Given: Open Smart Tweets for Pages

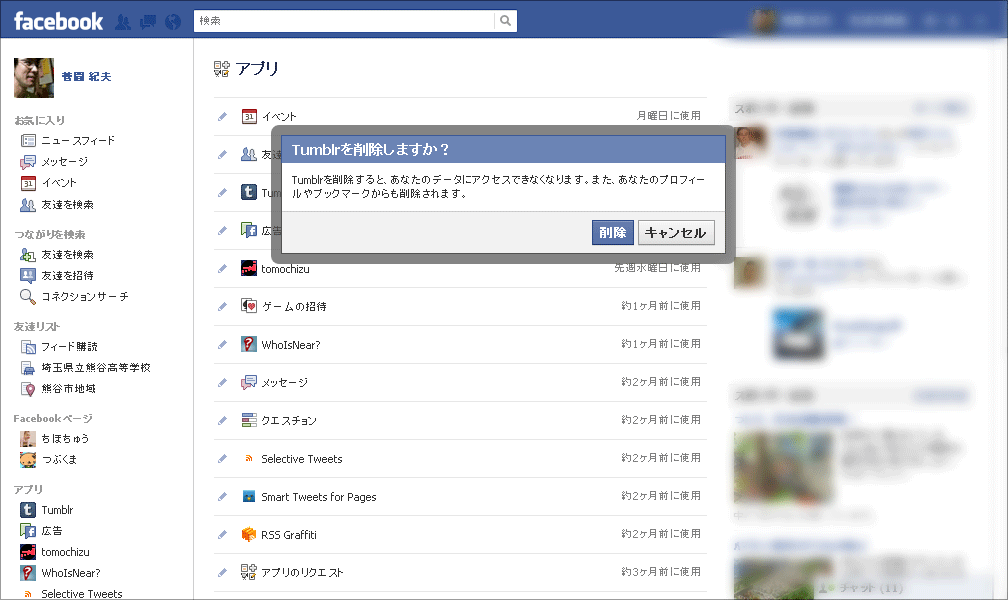Looking at the screenshot, I should coord(318,496).
